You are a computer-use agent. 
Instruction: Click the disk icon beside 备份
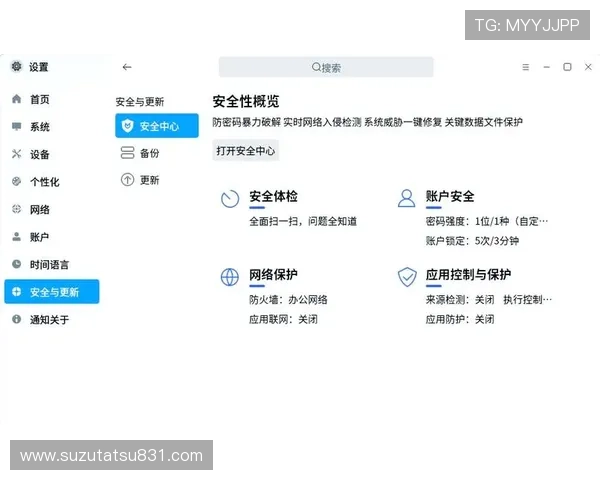pos(127,153)
